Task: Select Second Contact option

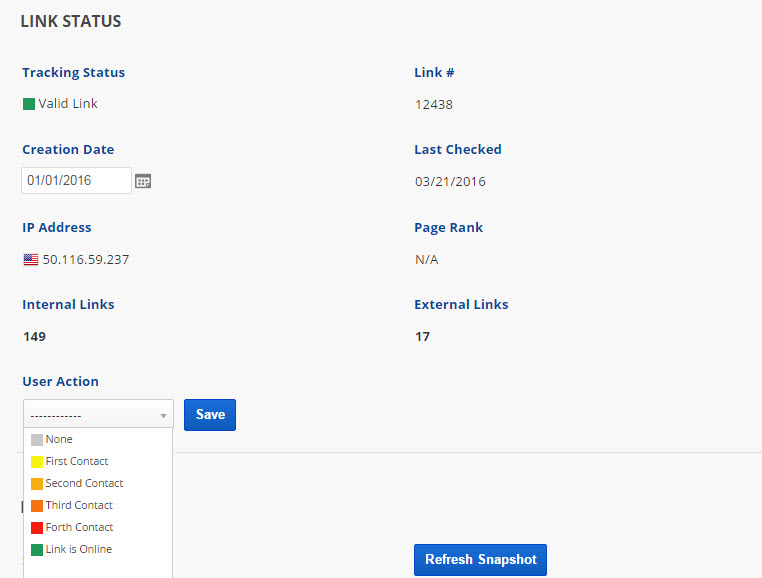Action: click(84, 484)
